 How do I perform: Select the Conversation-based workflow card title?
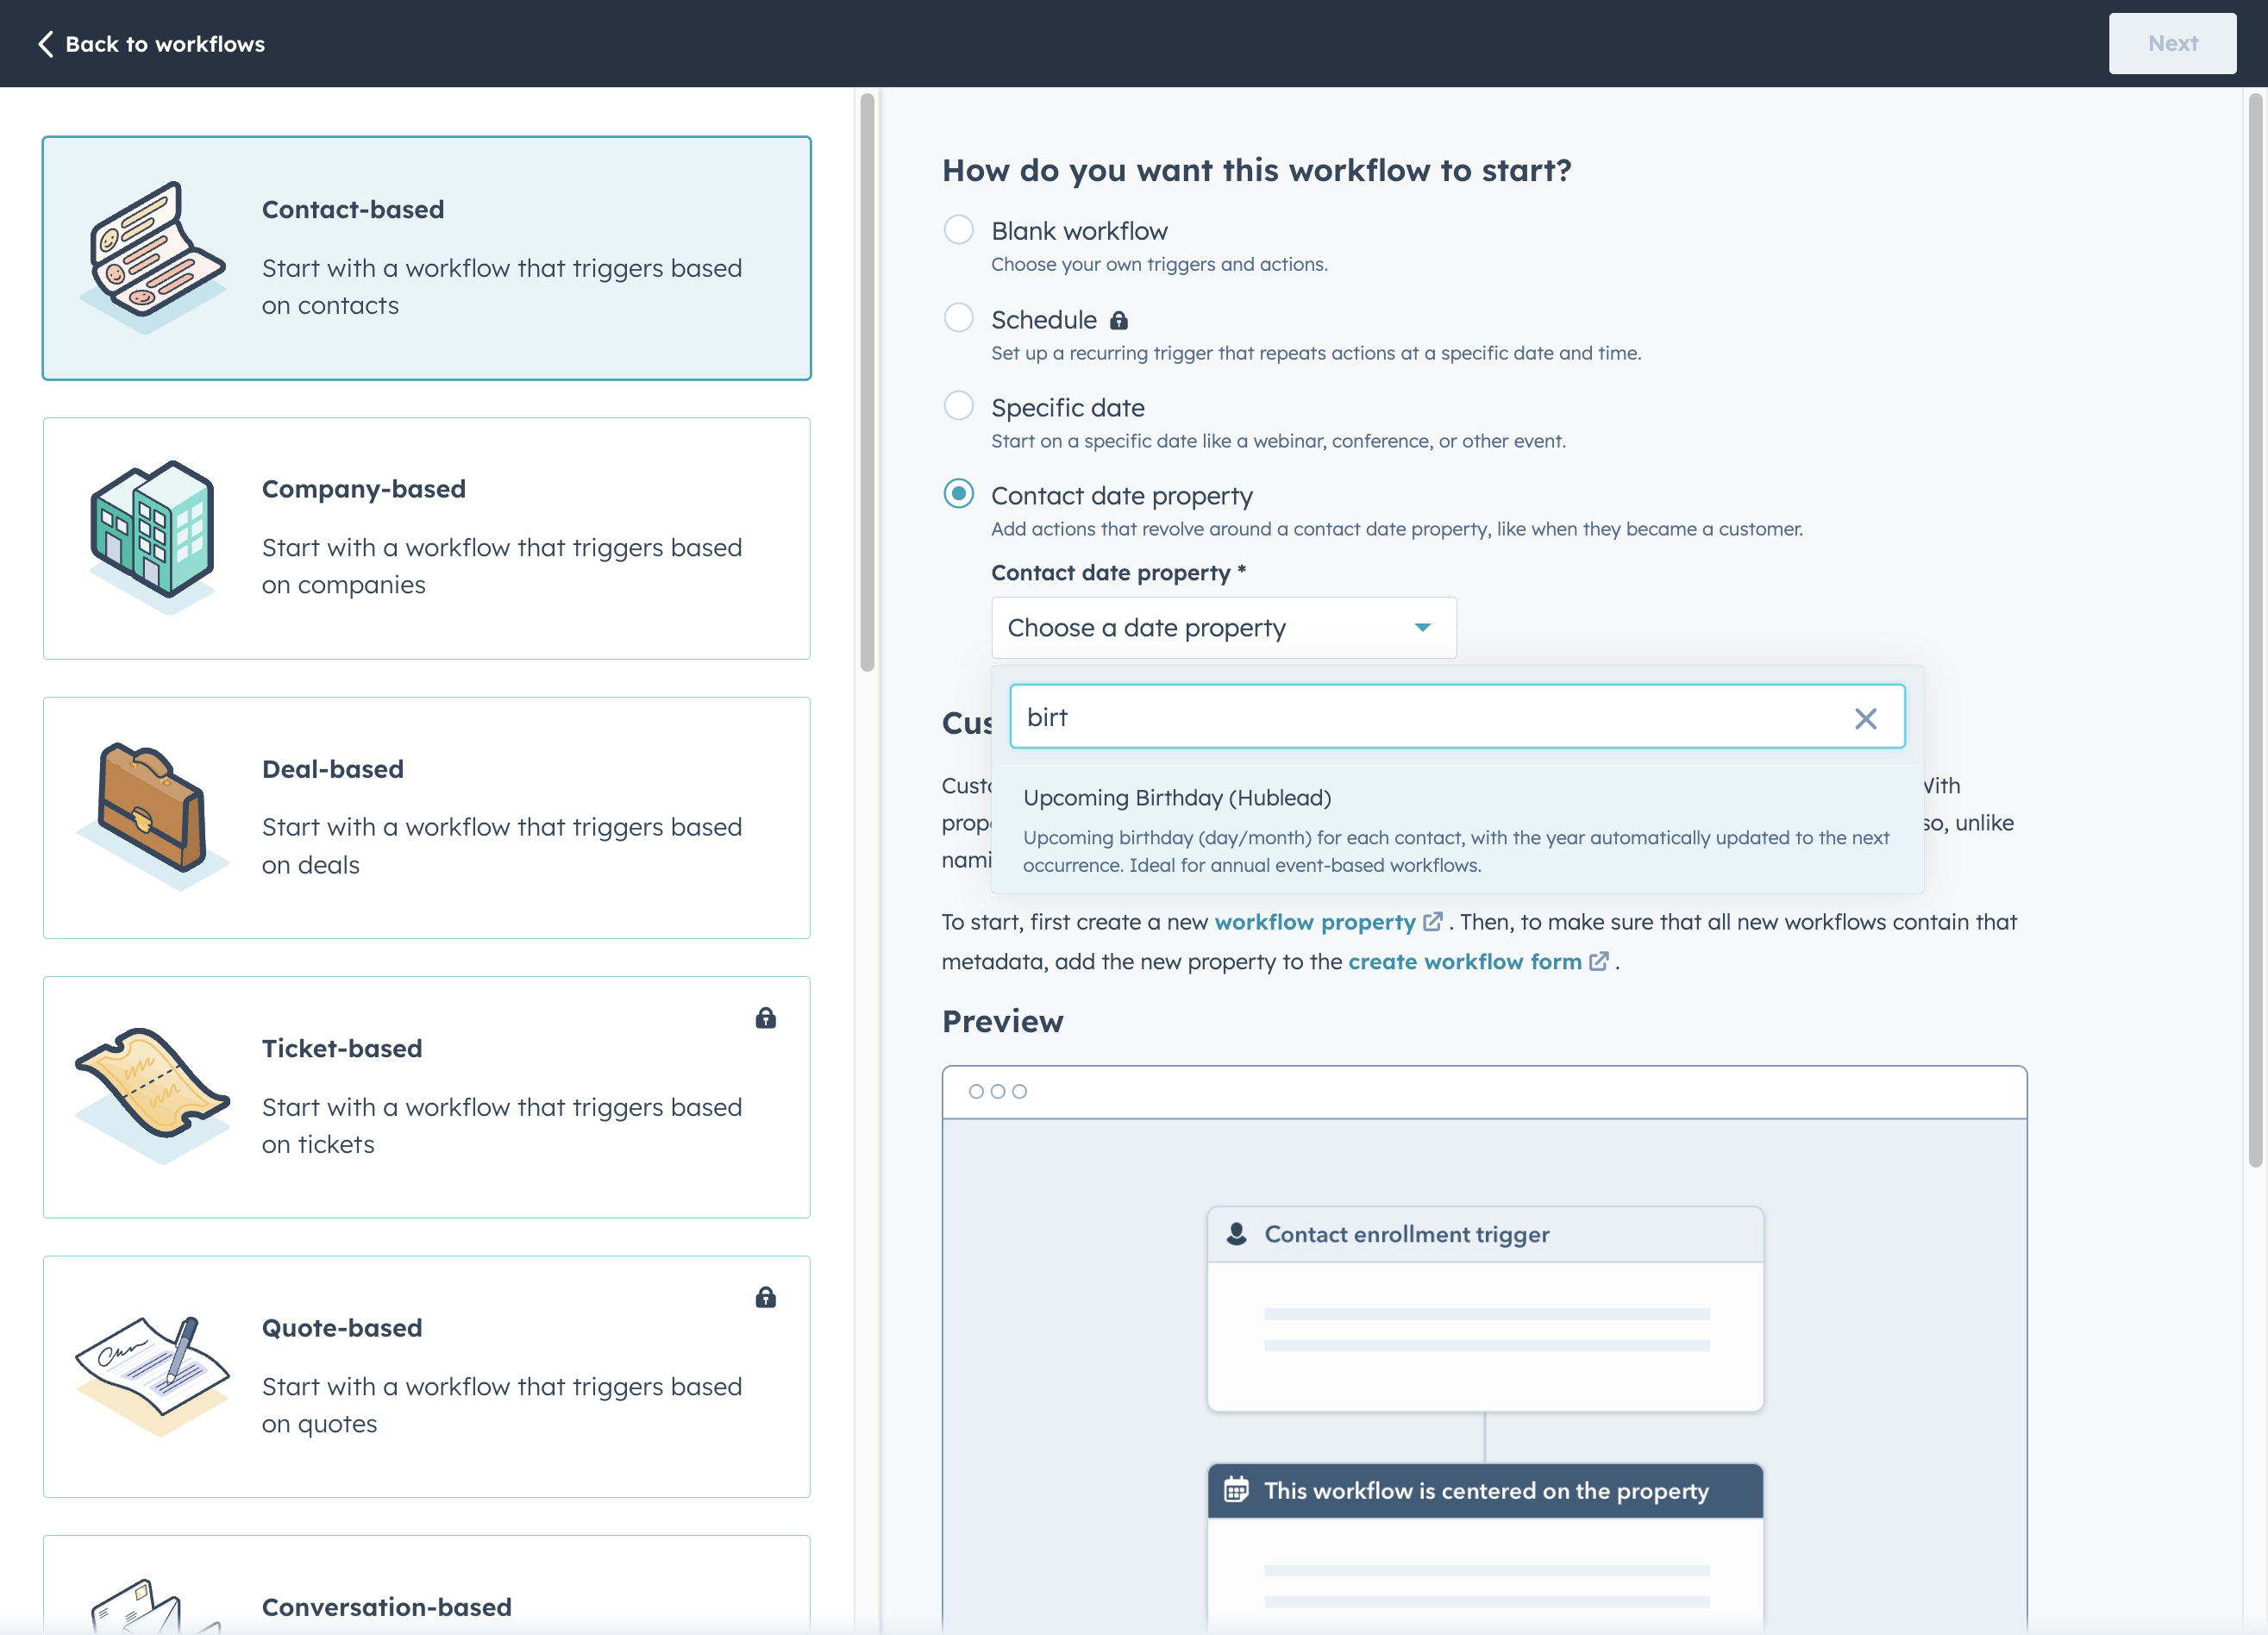(x=387, y=1607)
